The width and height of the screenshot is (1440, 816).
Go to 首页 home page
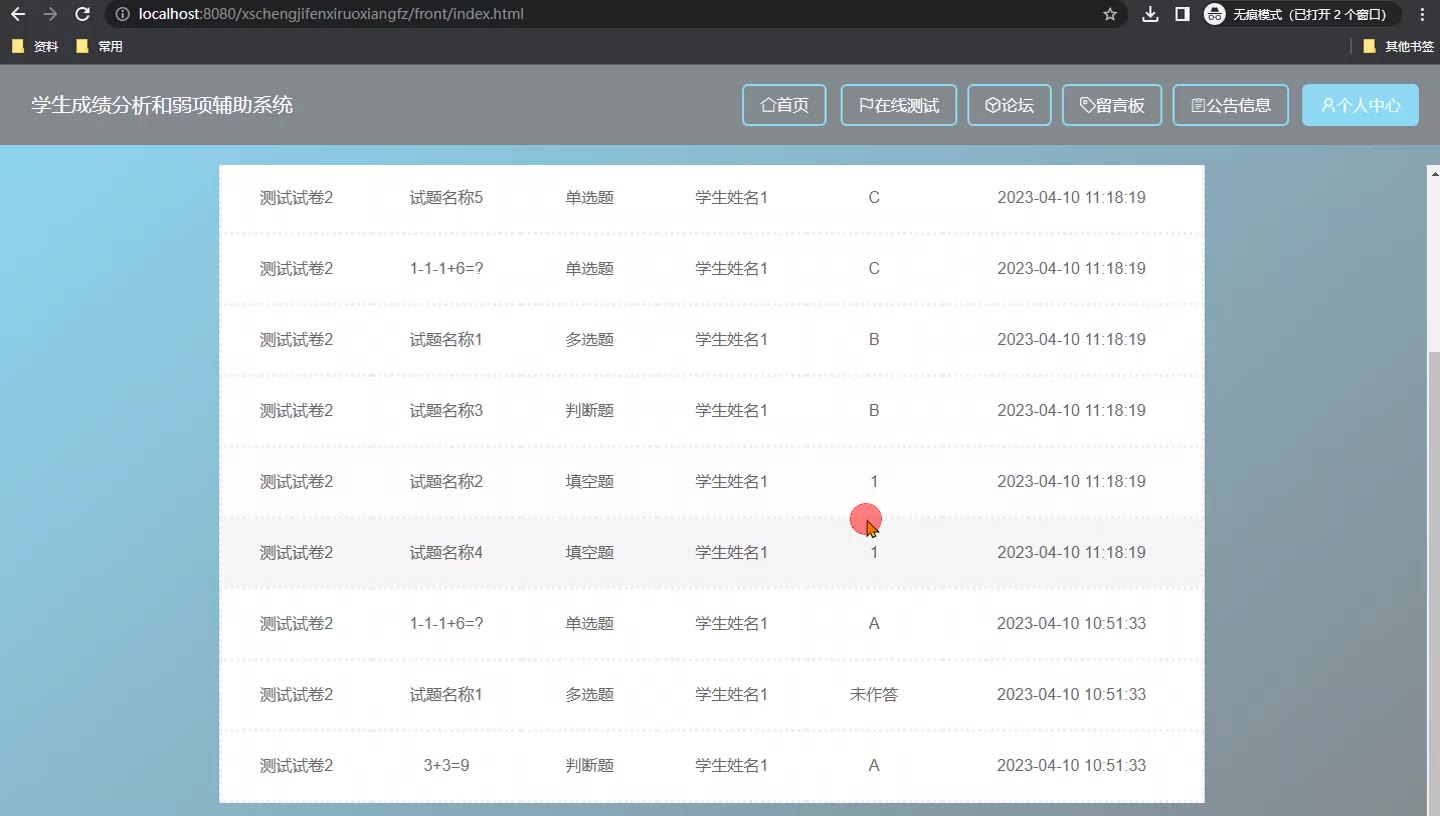(x=784, y=105)
